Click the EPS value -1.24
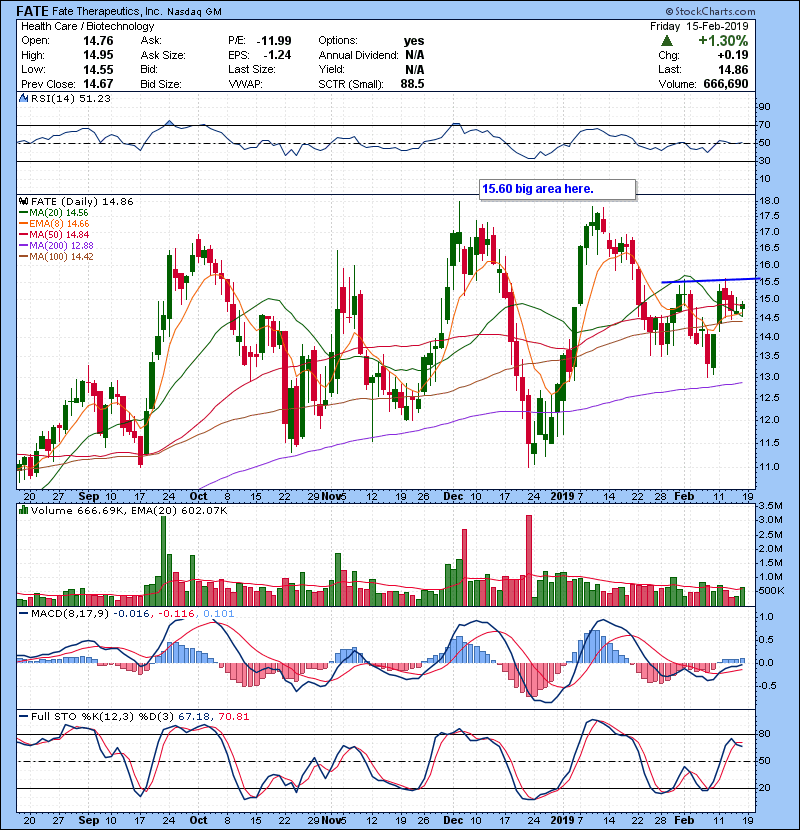800x830 pixels. point(277,55)
